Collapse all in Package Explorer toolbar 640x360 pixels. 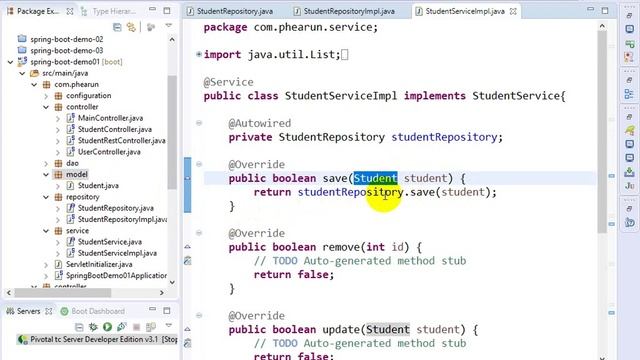click(117, 27)
